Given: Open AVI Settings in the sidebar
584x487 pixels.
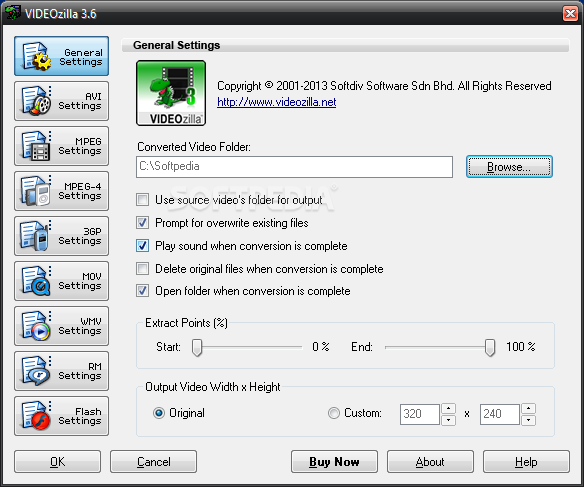Looking at the screenshot, I should click(61, 101).
